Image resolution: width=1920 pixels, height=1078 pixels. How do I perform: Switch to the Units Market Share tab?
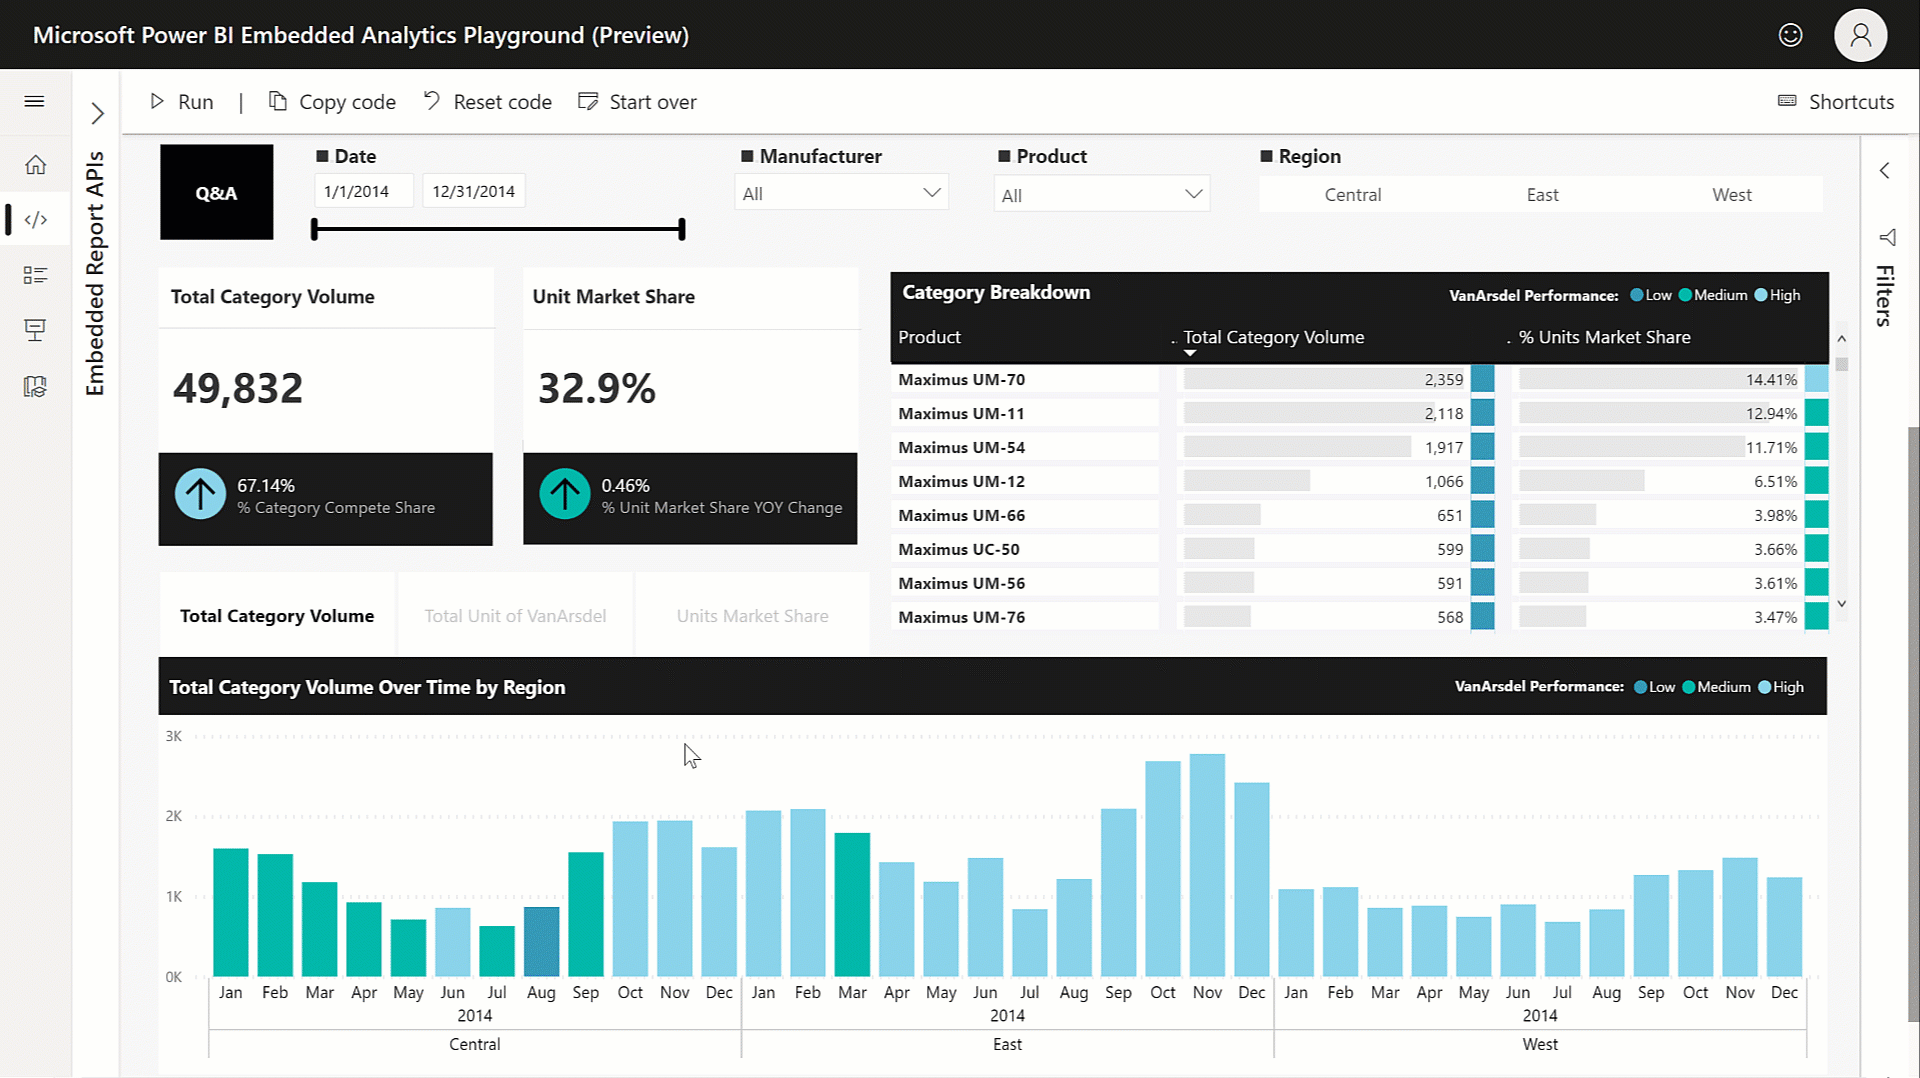tap(752, 615)
